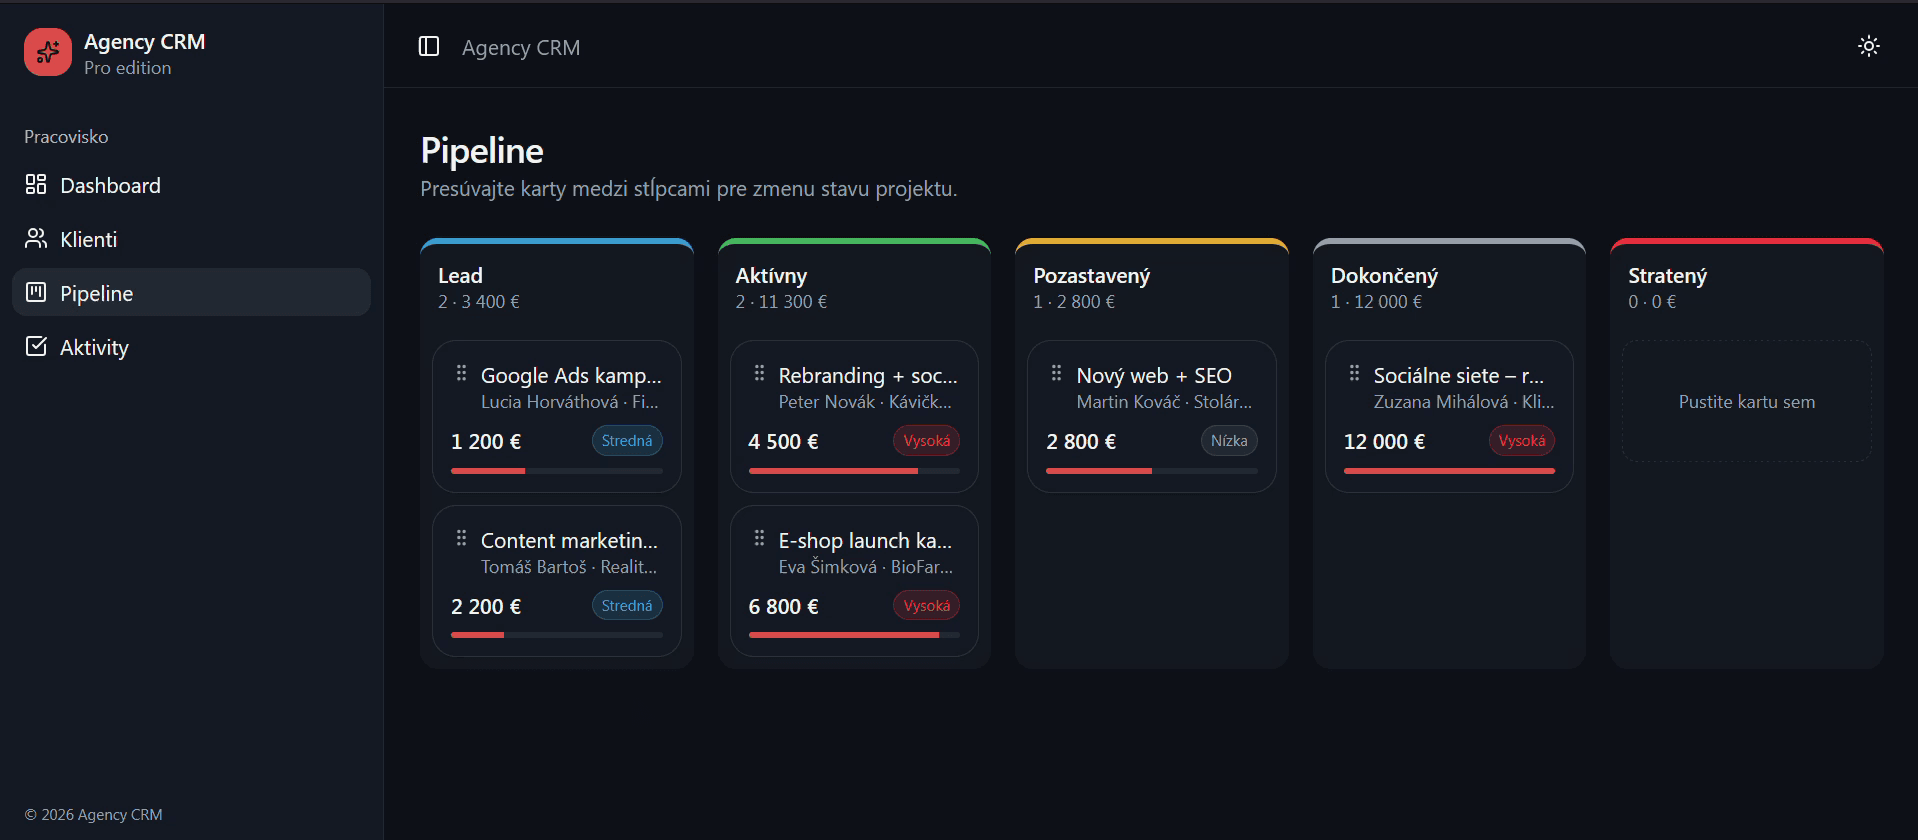Toggle the sidebar panel icon in header
Screen dimensions: 1918x840
[429, 47]
